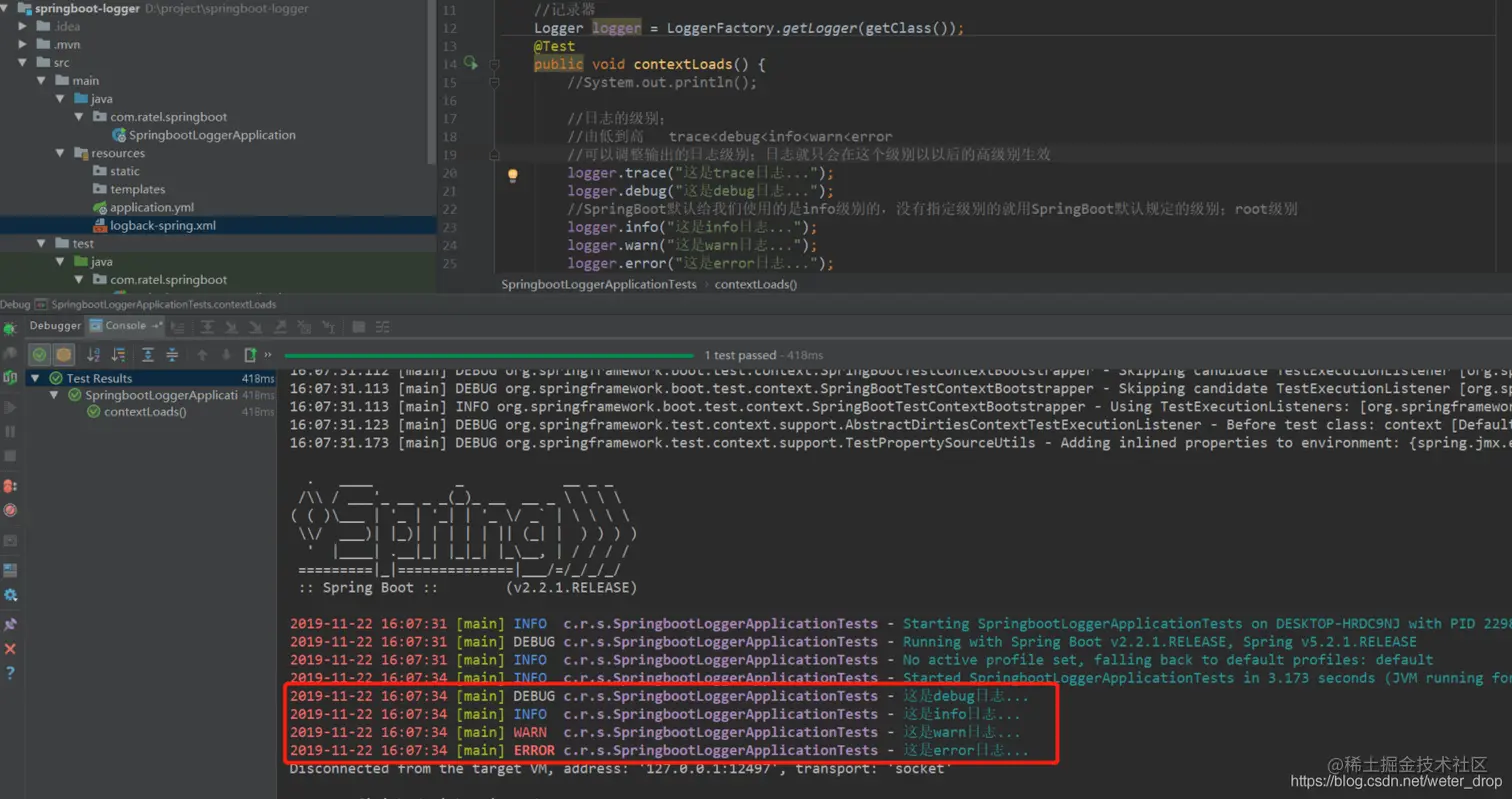1512x799 pixels.
Task: Click the fold marker on the contextLoads method line
Action: click(x=494, y=64)
